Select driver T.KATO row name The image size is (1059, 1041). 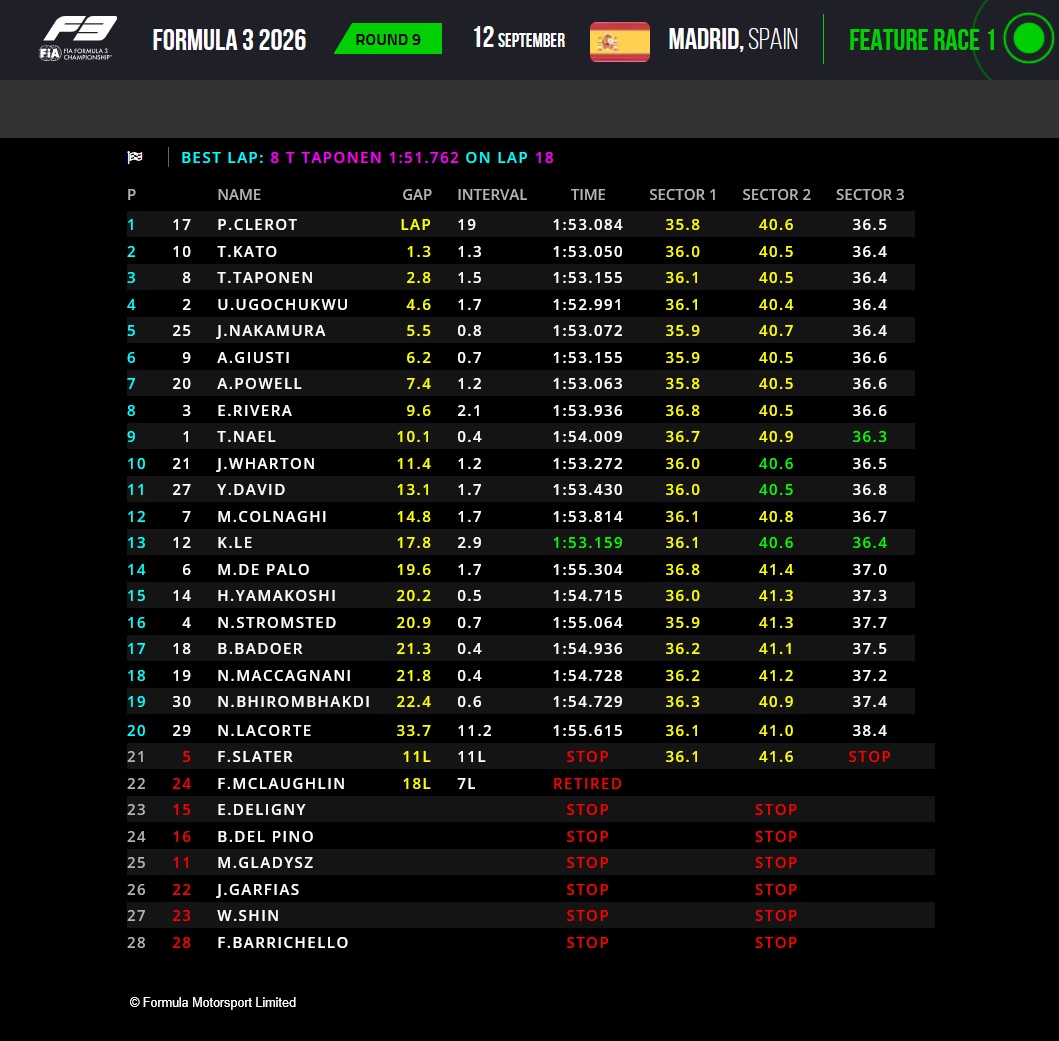click(x=247, y=251)
